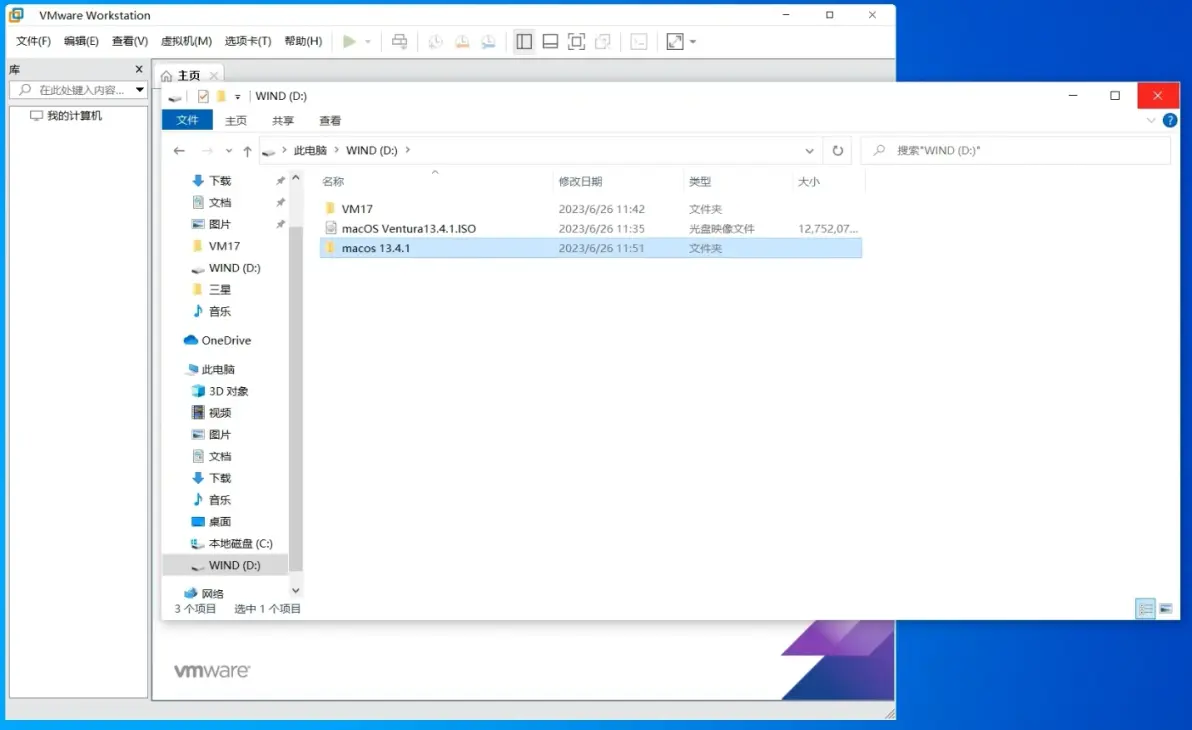The width and height of the screenshot is (1192, 730).
Task: Open the customize quick access toolbar arrow
Action: click(238, 97)
